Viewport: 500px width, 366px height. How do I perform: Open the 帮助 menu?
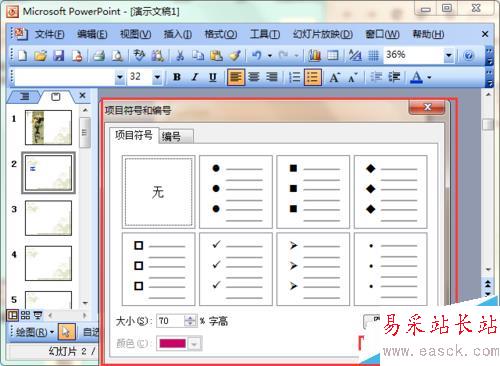pyautogui.click(x=428, y=34)
